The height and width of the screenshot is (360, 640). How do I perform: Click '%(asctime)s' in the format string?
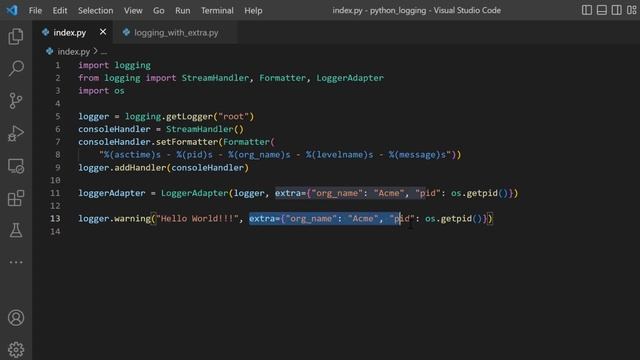tap(132, 155)
